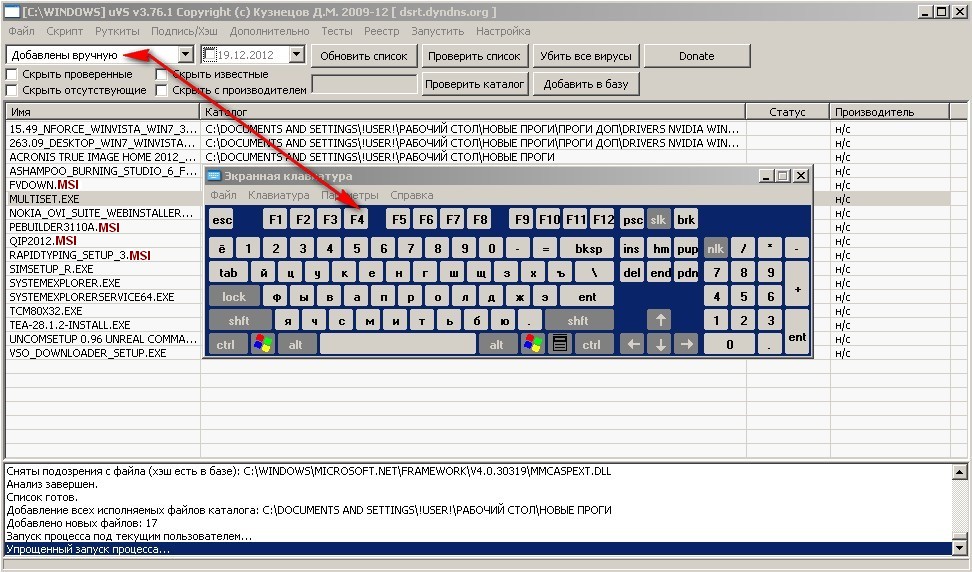Sort list by 'Производитель' column header

point(890,112)
